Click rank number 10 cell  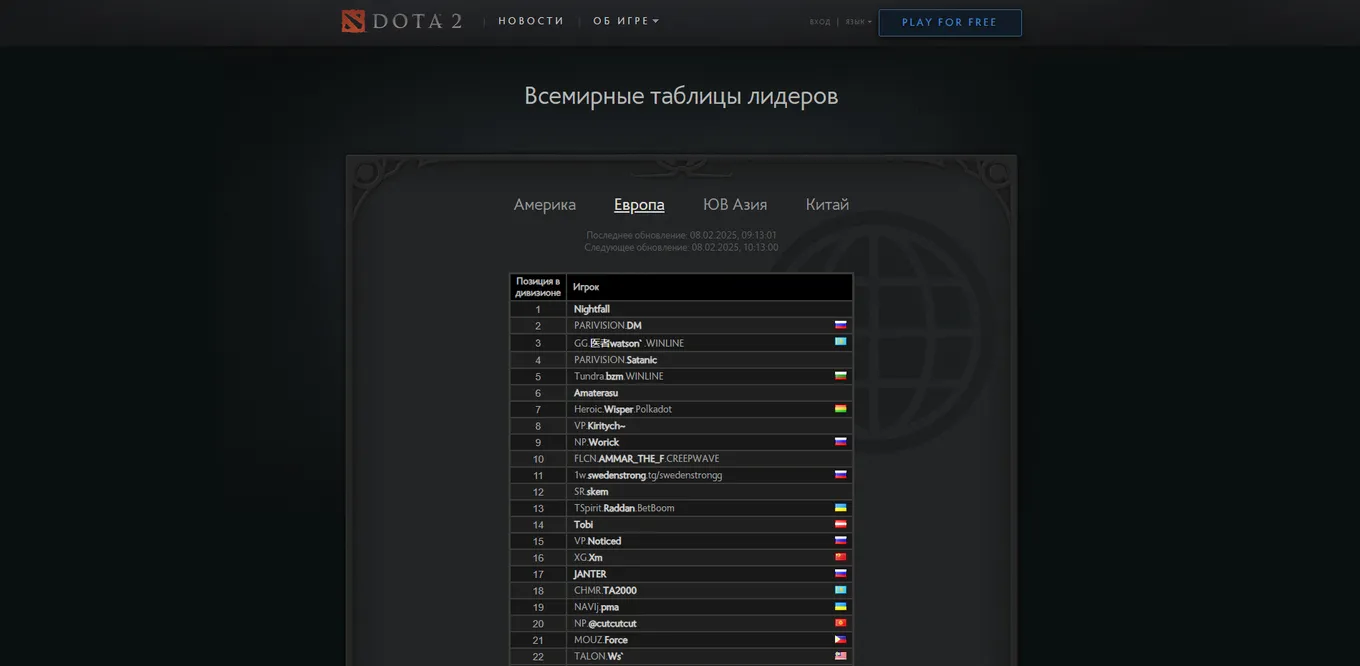coord(538,459)
